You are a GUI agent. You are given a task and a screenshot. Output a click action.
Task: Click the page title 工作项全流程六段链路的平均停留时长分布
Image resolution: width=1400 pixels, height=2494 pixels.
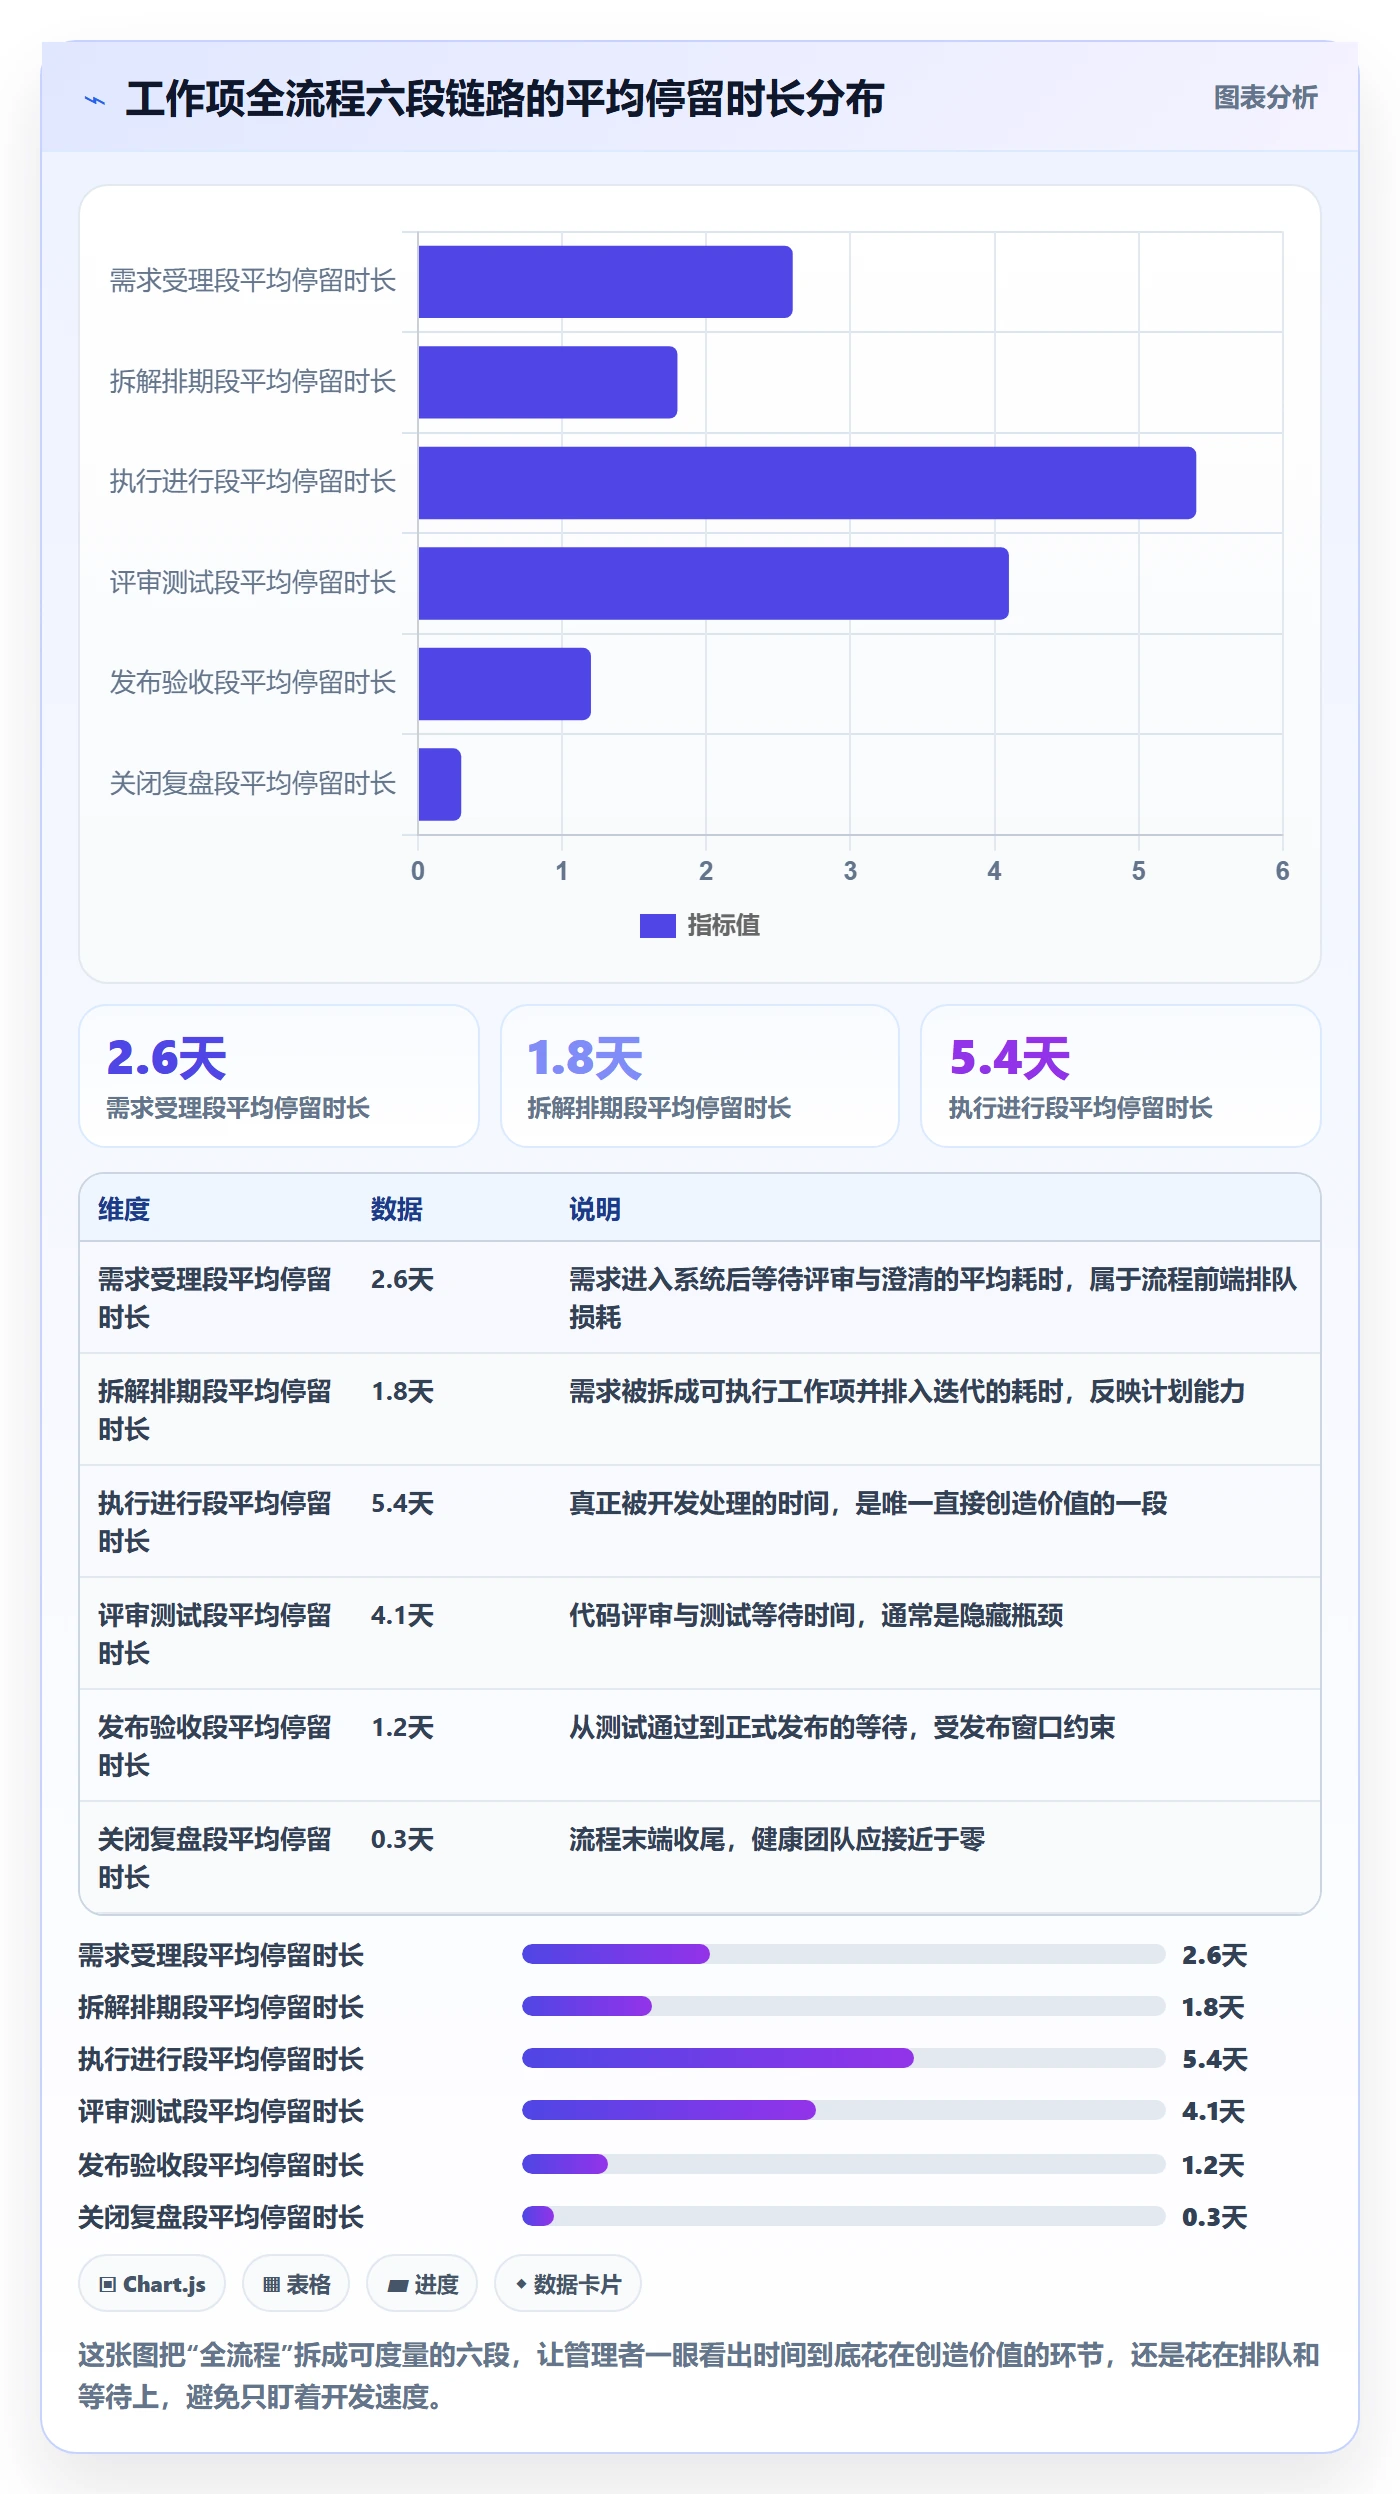[x=505, y=99]
